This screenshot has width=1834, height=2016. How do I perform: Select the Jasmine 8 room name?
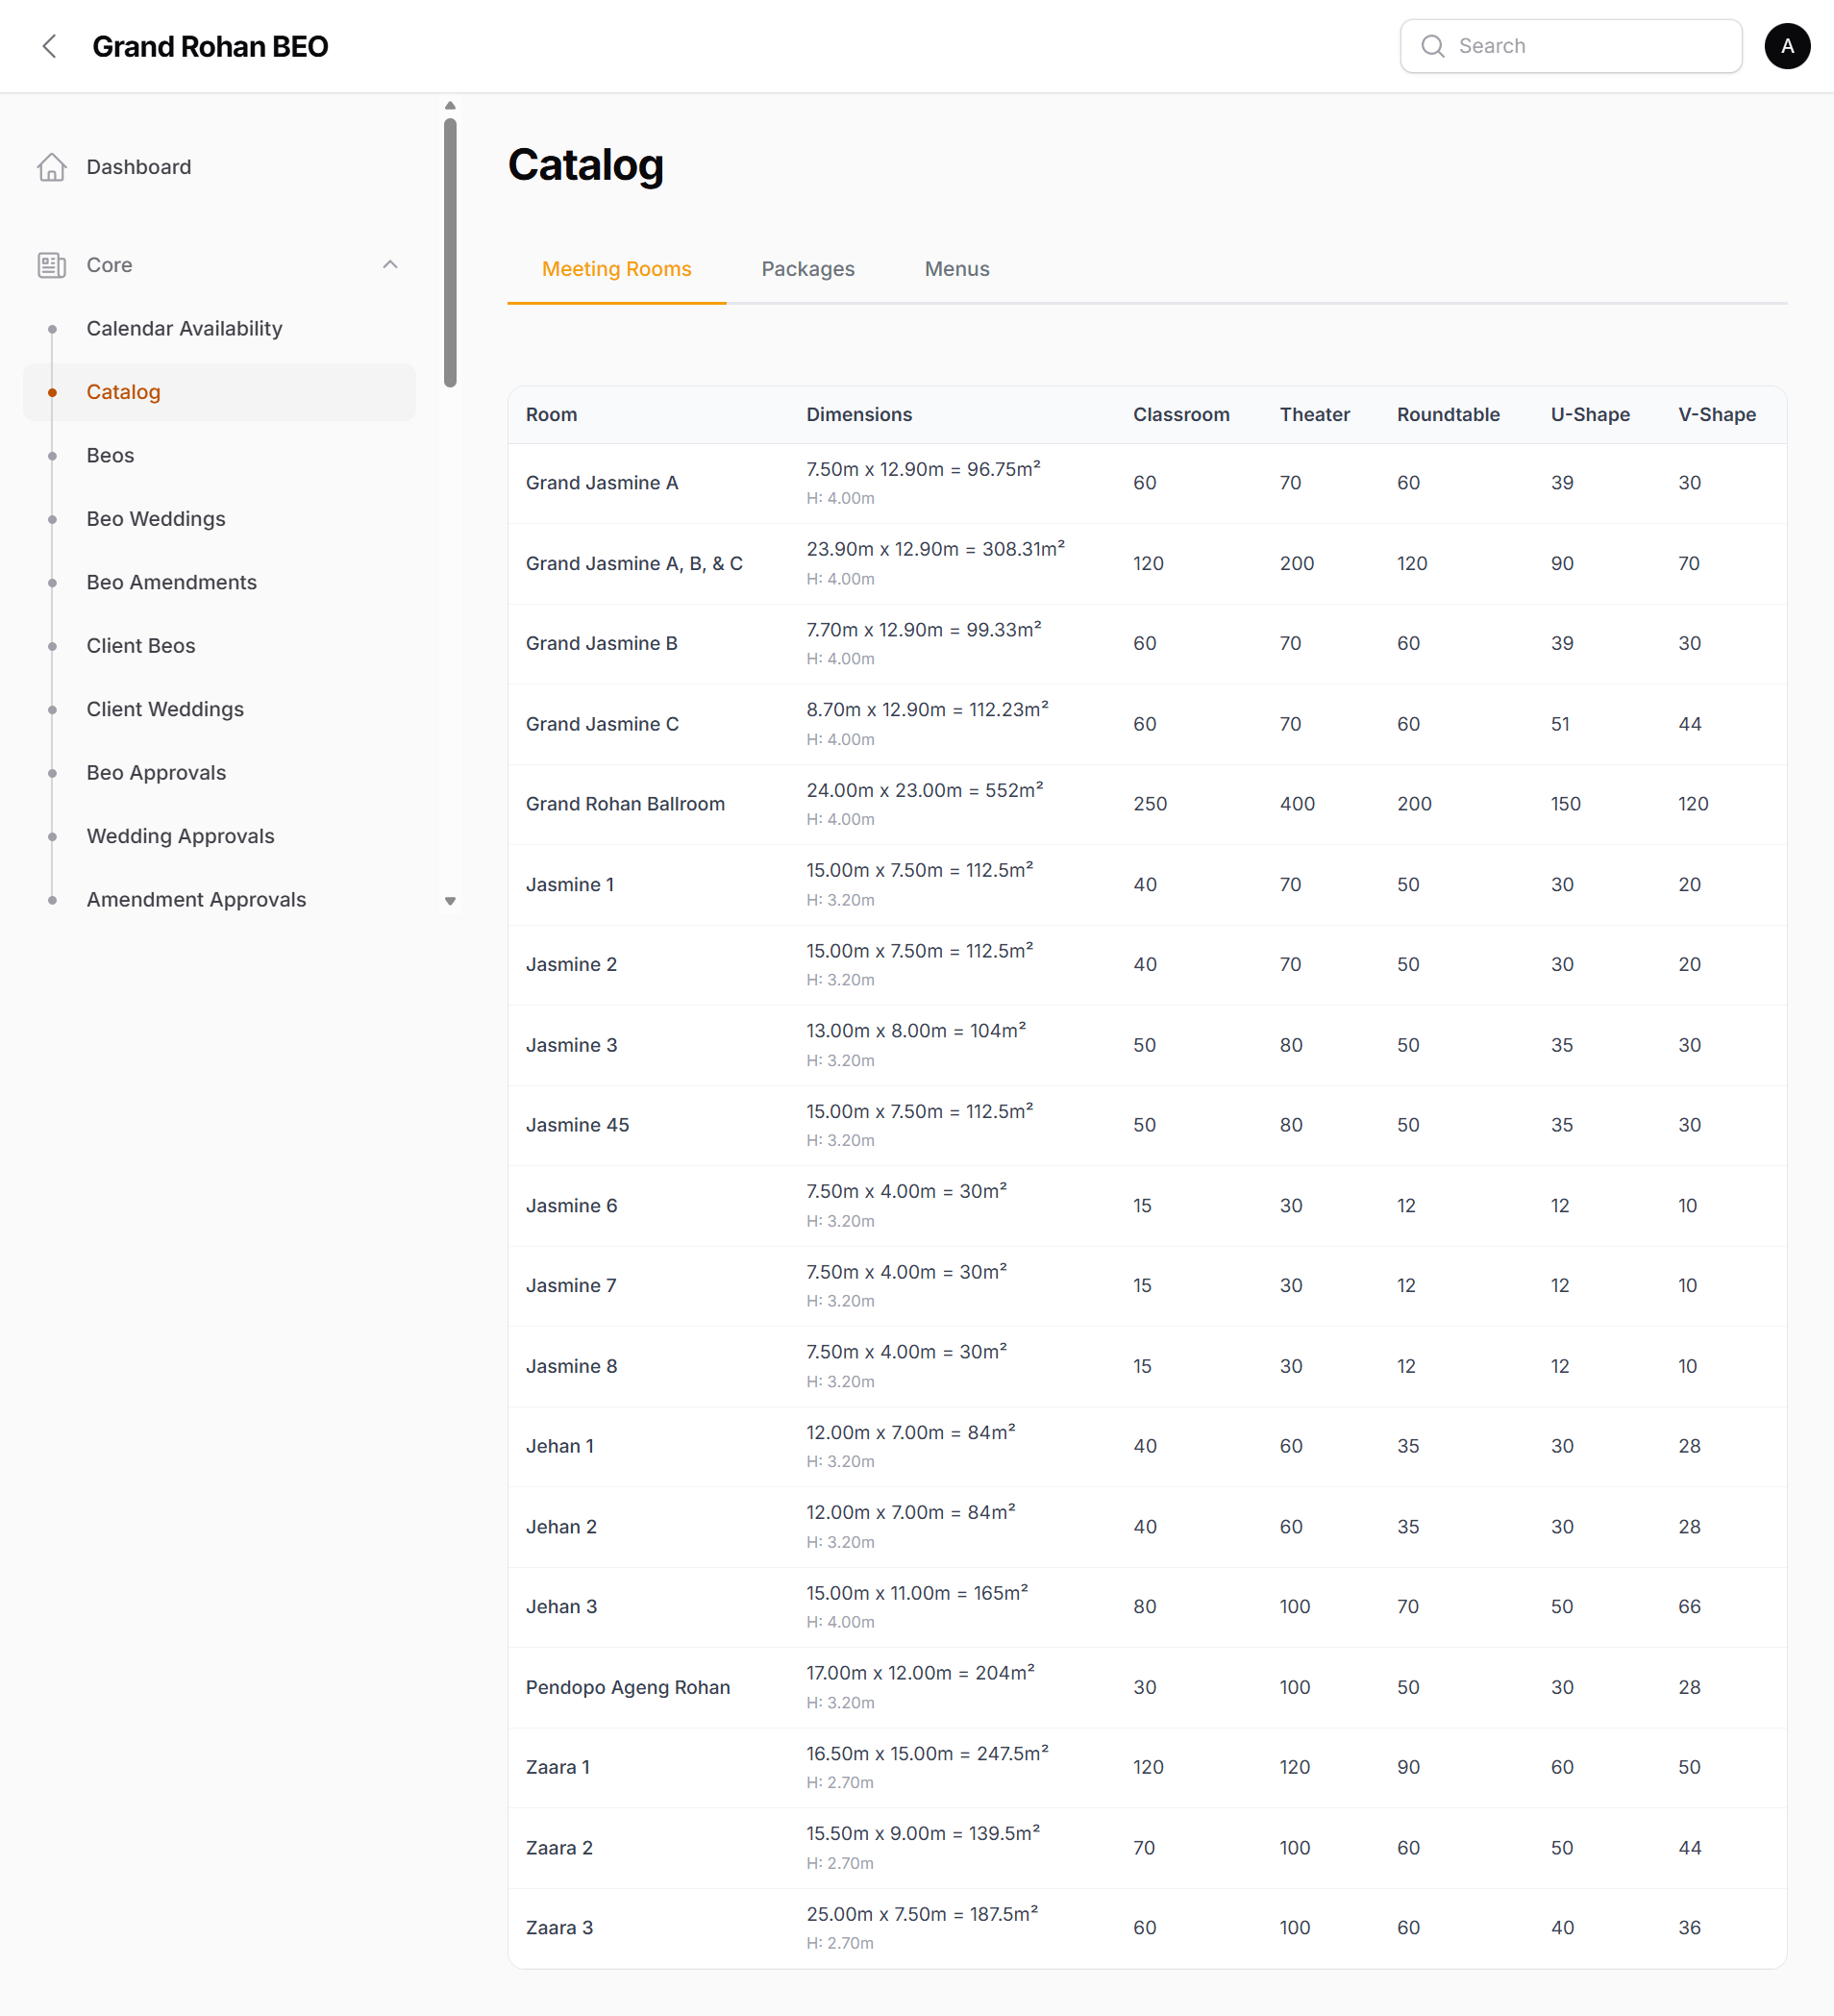571,1366
